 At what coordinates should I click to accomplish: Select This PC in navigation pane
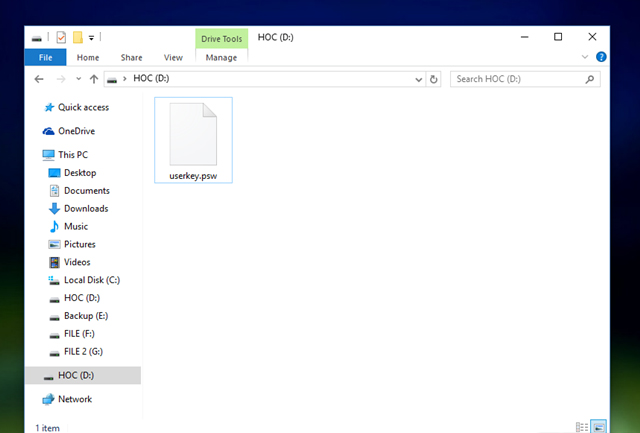click(x=73, y=155)
